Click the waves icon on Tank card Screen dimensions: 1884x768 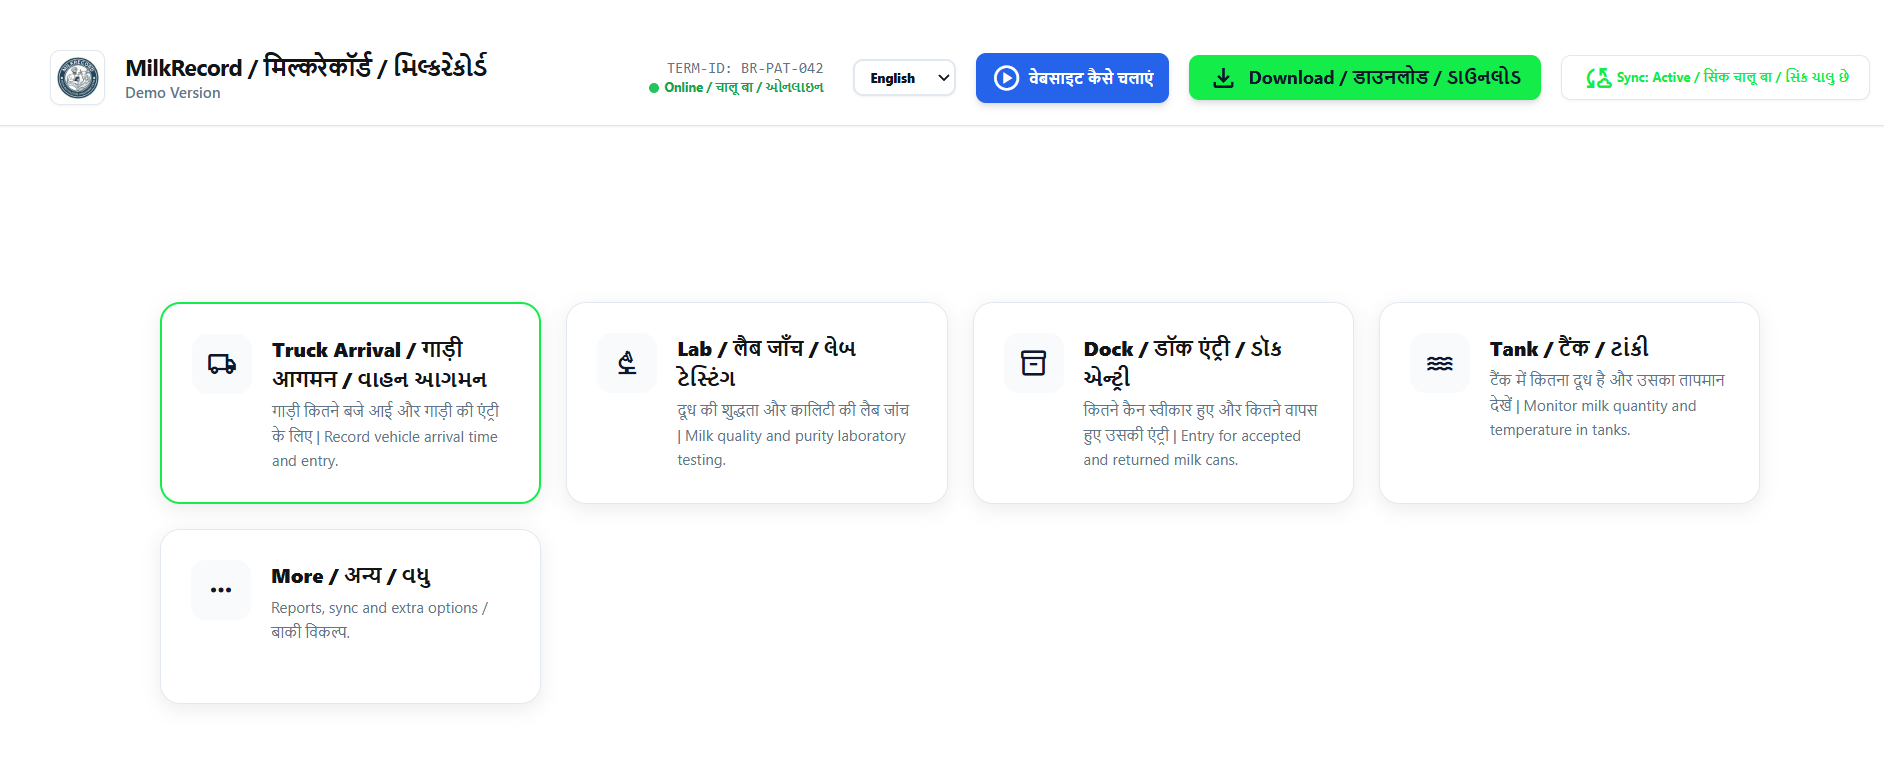(x=1440, y=363)
